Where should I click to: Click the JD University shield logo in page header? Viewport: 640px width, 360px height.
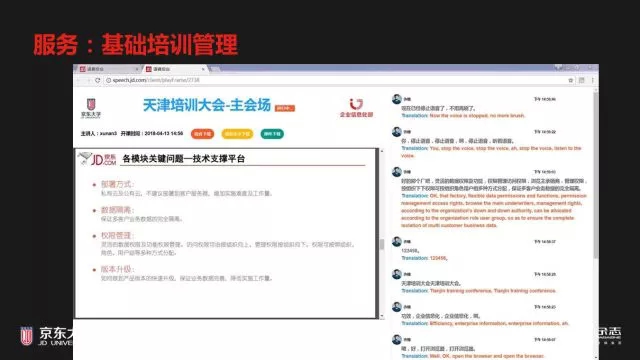91,104
